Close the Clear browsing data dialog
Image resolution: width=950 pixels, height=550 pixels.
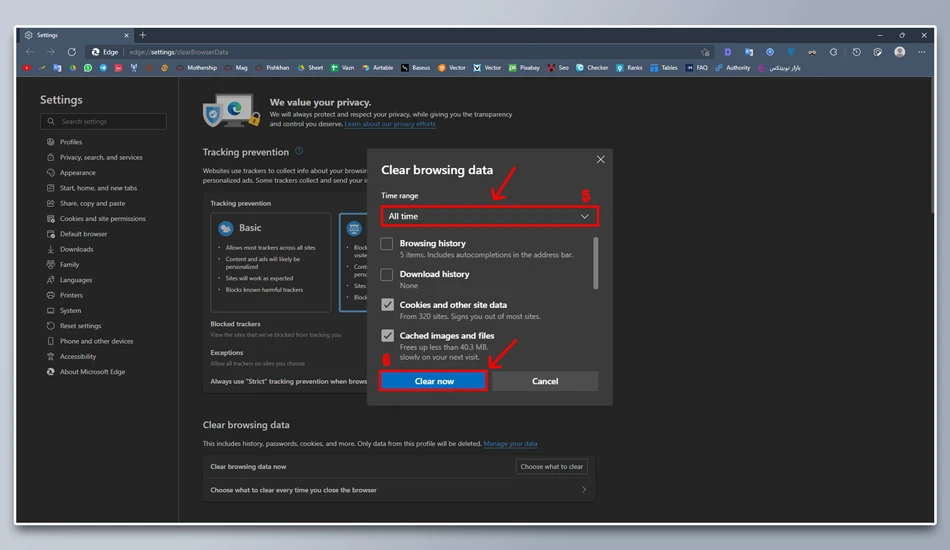(x=600, y=159)
